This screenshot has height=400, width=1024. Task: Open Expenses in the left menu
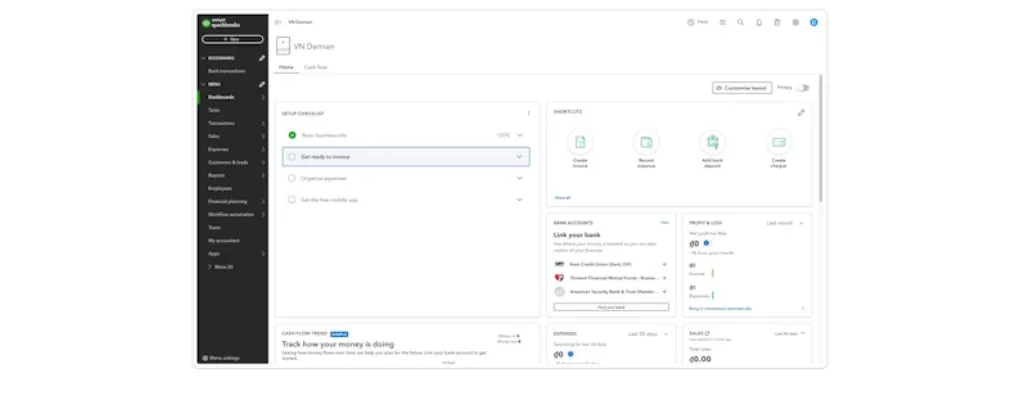coord(218,149)
